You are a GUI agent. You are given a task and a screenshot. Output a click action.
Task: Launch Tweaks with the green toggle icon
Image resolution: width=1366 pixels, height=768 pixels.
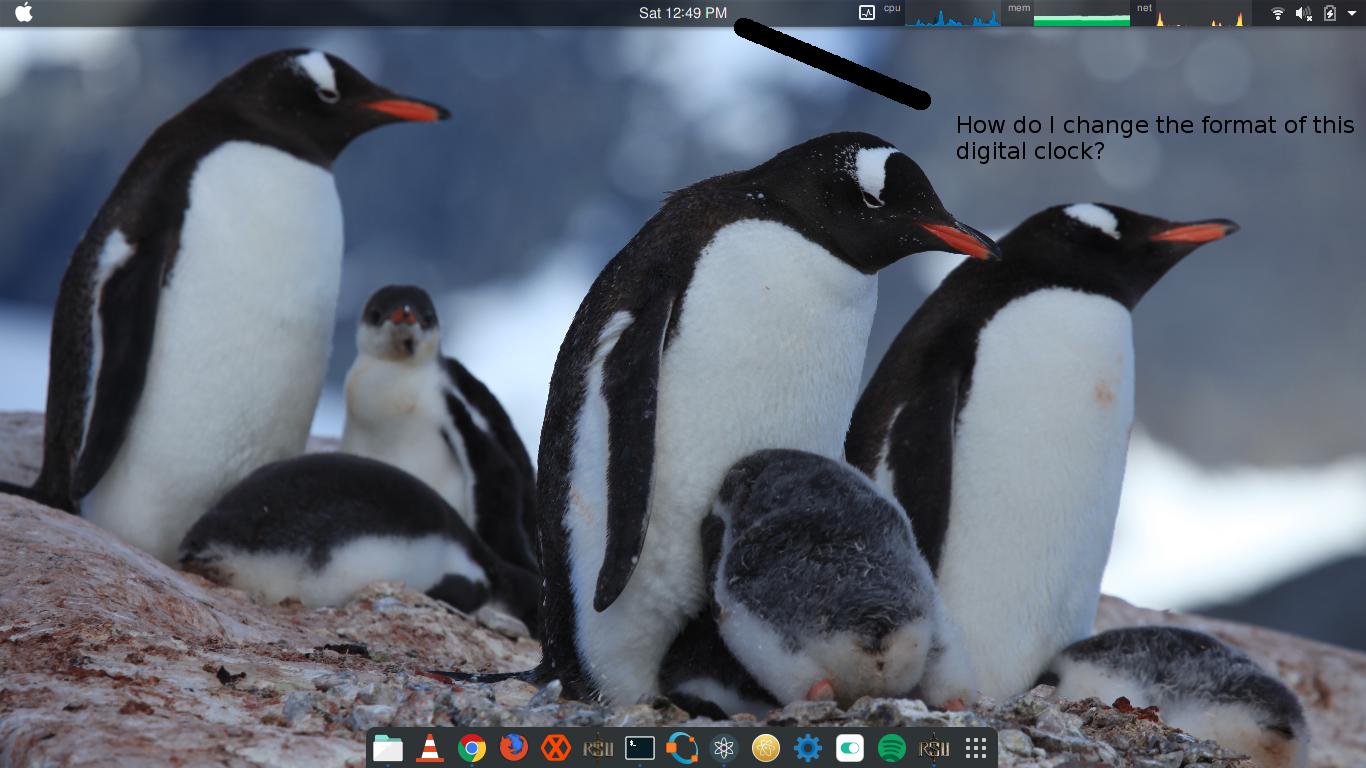[x=850, y=747]
